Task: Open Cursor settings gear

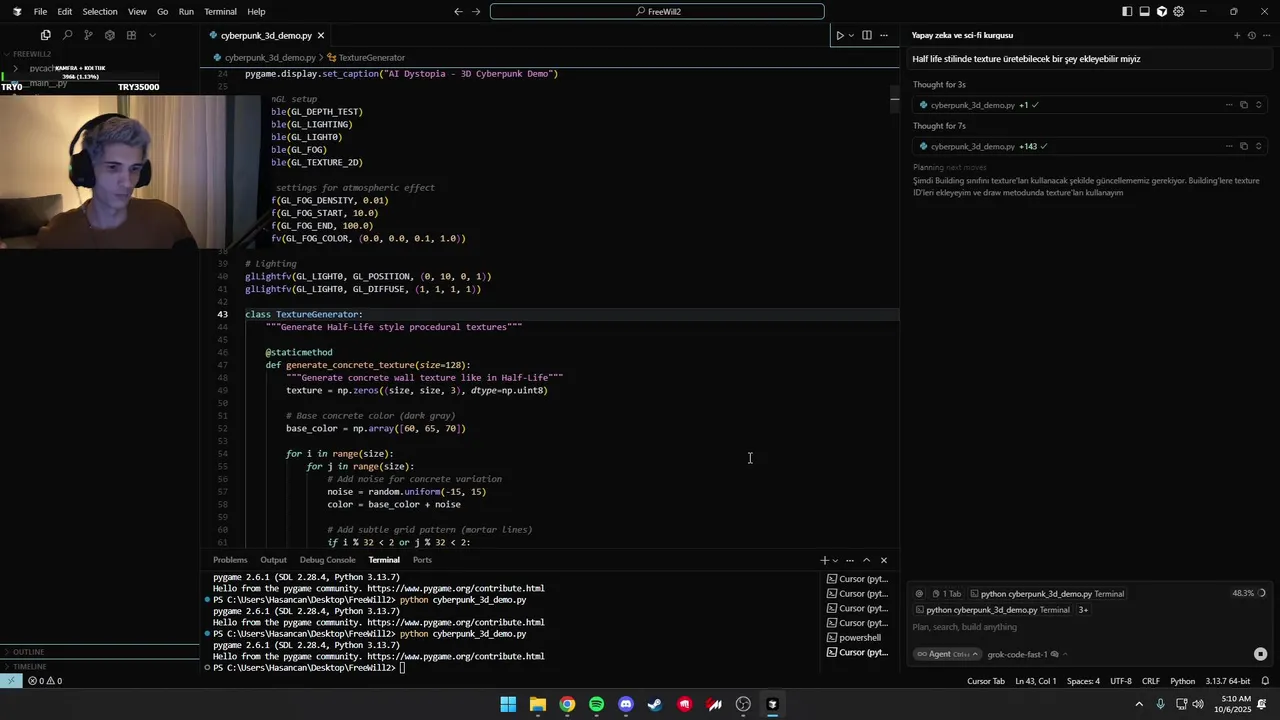Action: point(1179,12)
